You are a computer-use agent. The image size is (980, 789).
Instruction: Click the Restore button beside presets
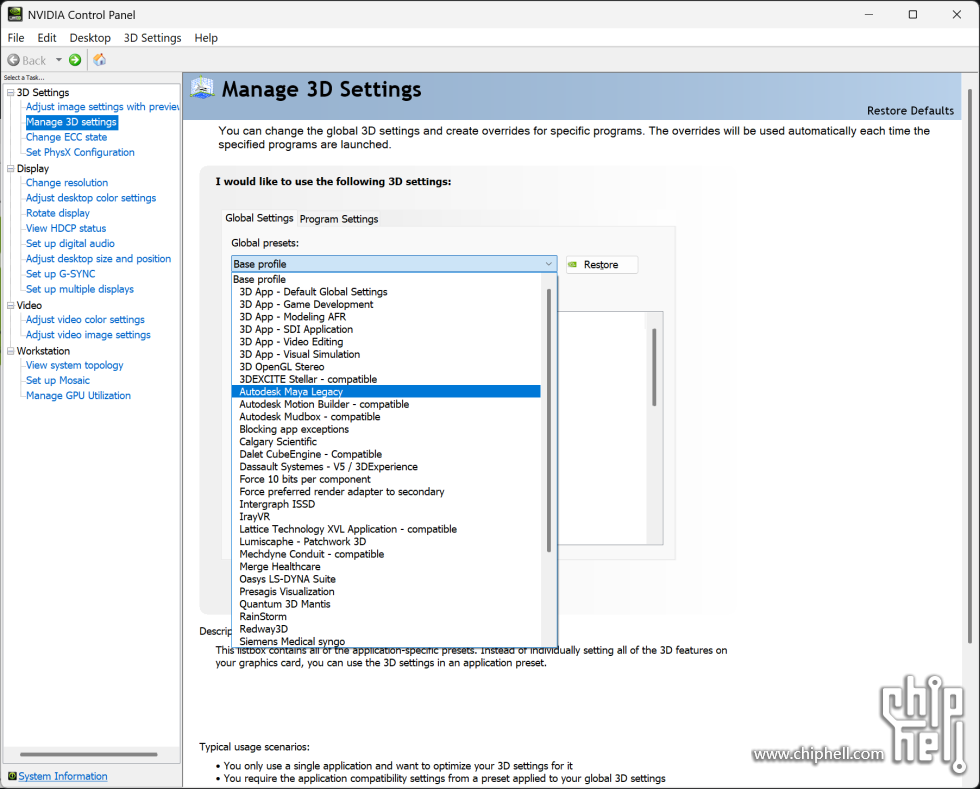(602, 264)
